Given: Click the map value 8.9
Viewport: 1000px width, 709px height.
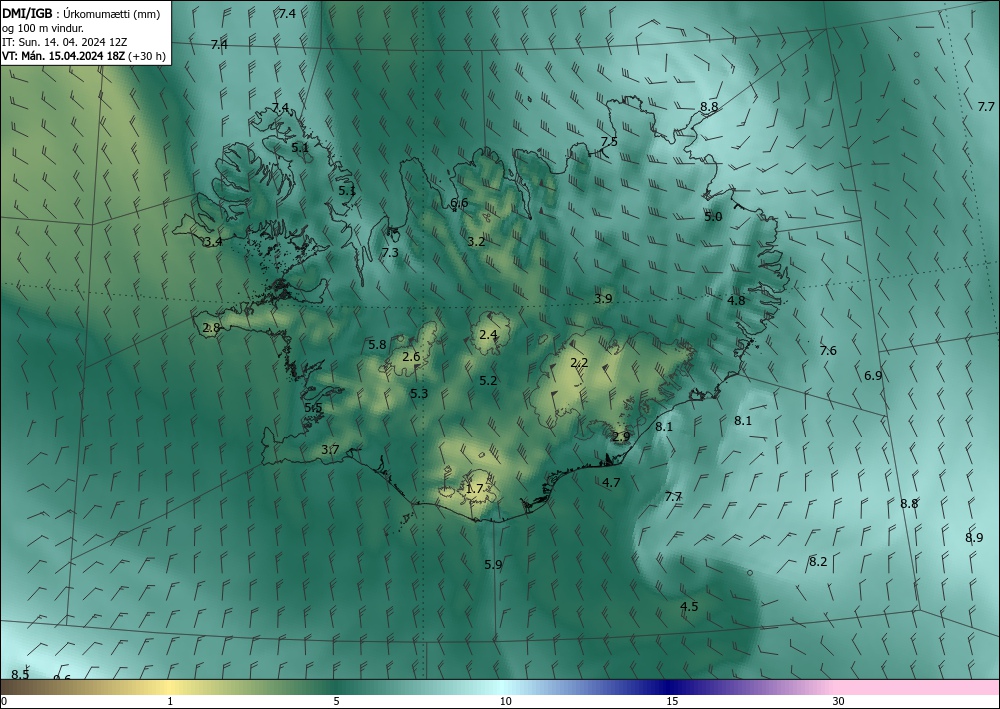Looking at the screenshot, I should tap(974, 537).
